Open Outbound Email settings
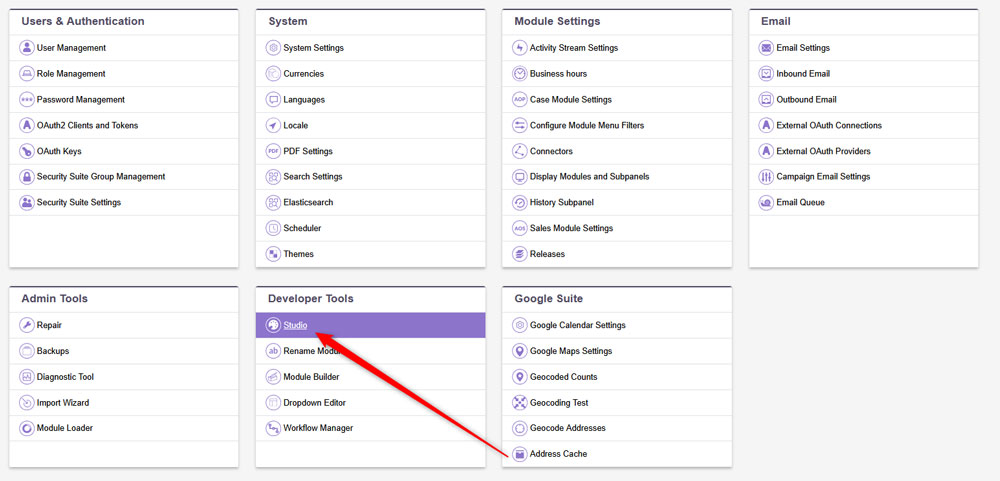The width and height of the screenshot is (1000, 481). pos(806,100)
